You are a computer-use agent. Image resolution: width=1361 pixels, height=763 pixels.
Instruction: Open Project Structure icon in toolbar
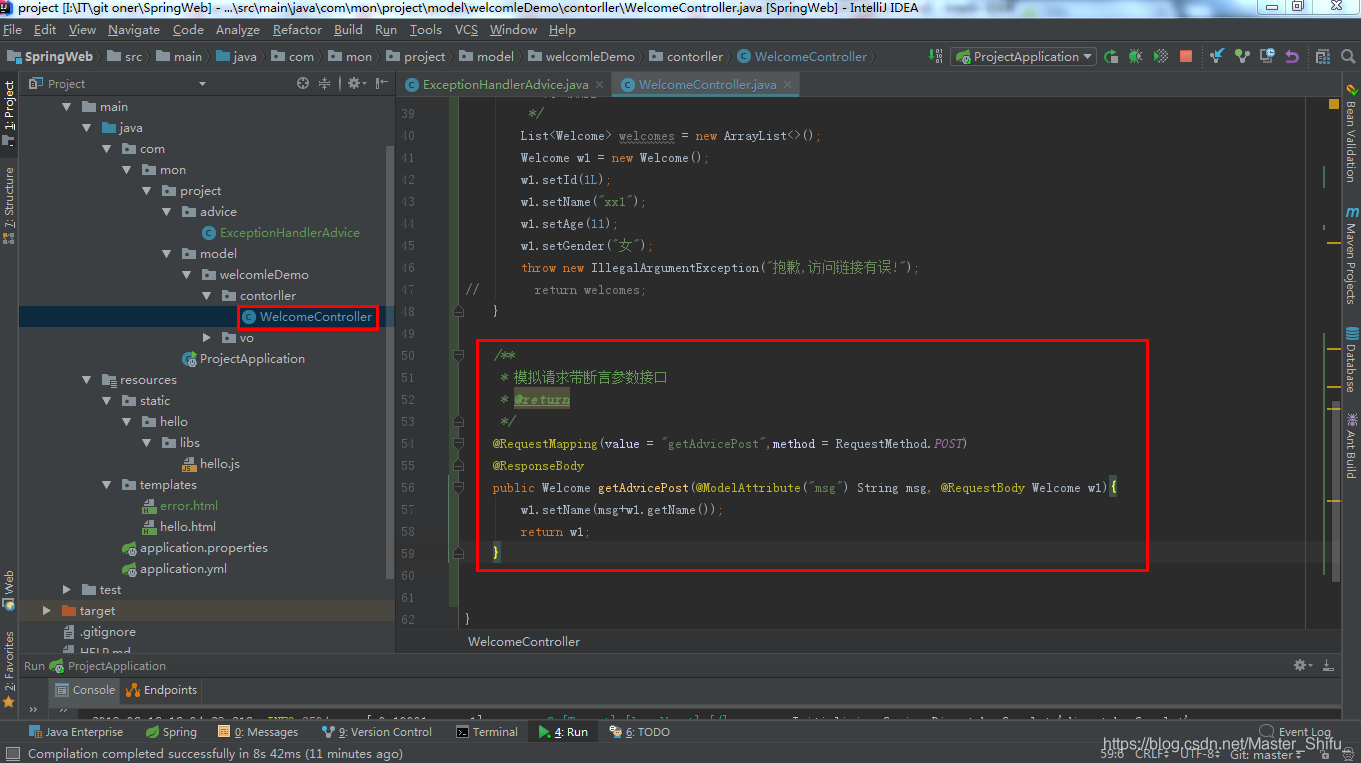[1323, 56]
